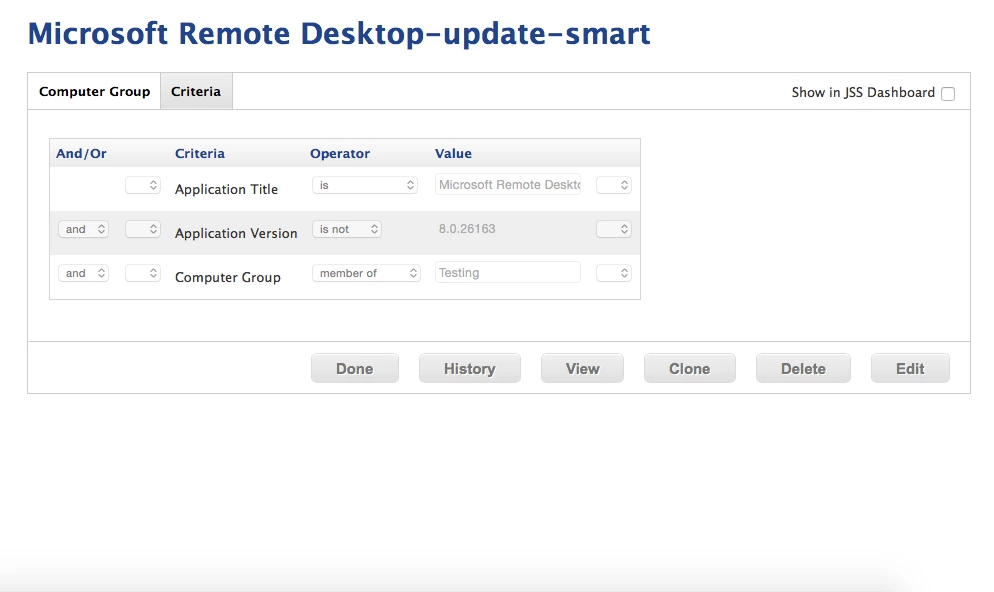Delete this smart group
994x592 pixels.
pos(803,368)
